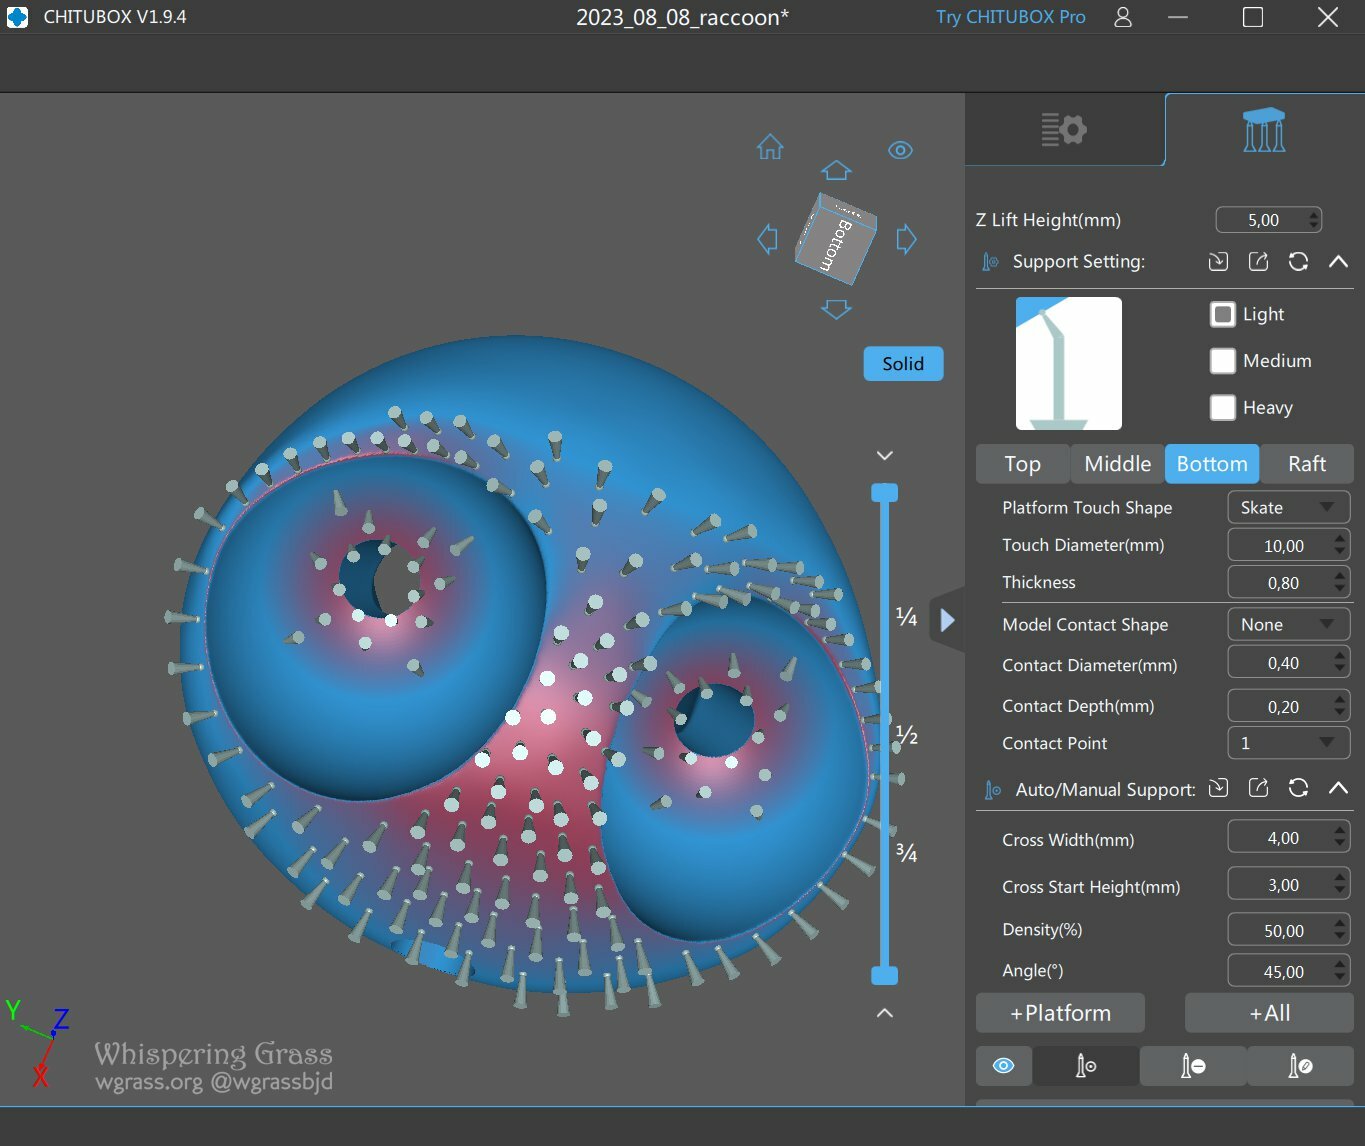Reset support setting icon
This screenshot has width=1365, height=1146.
pos(1298,261)
